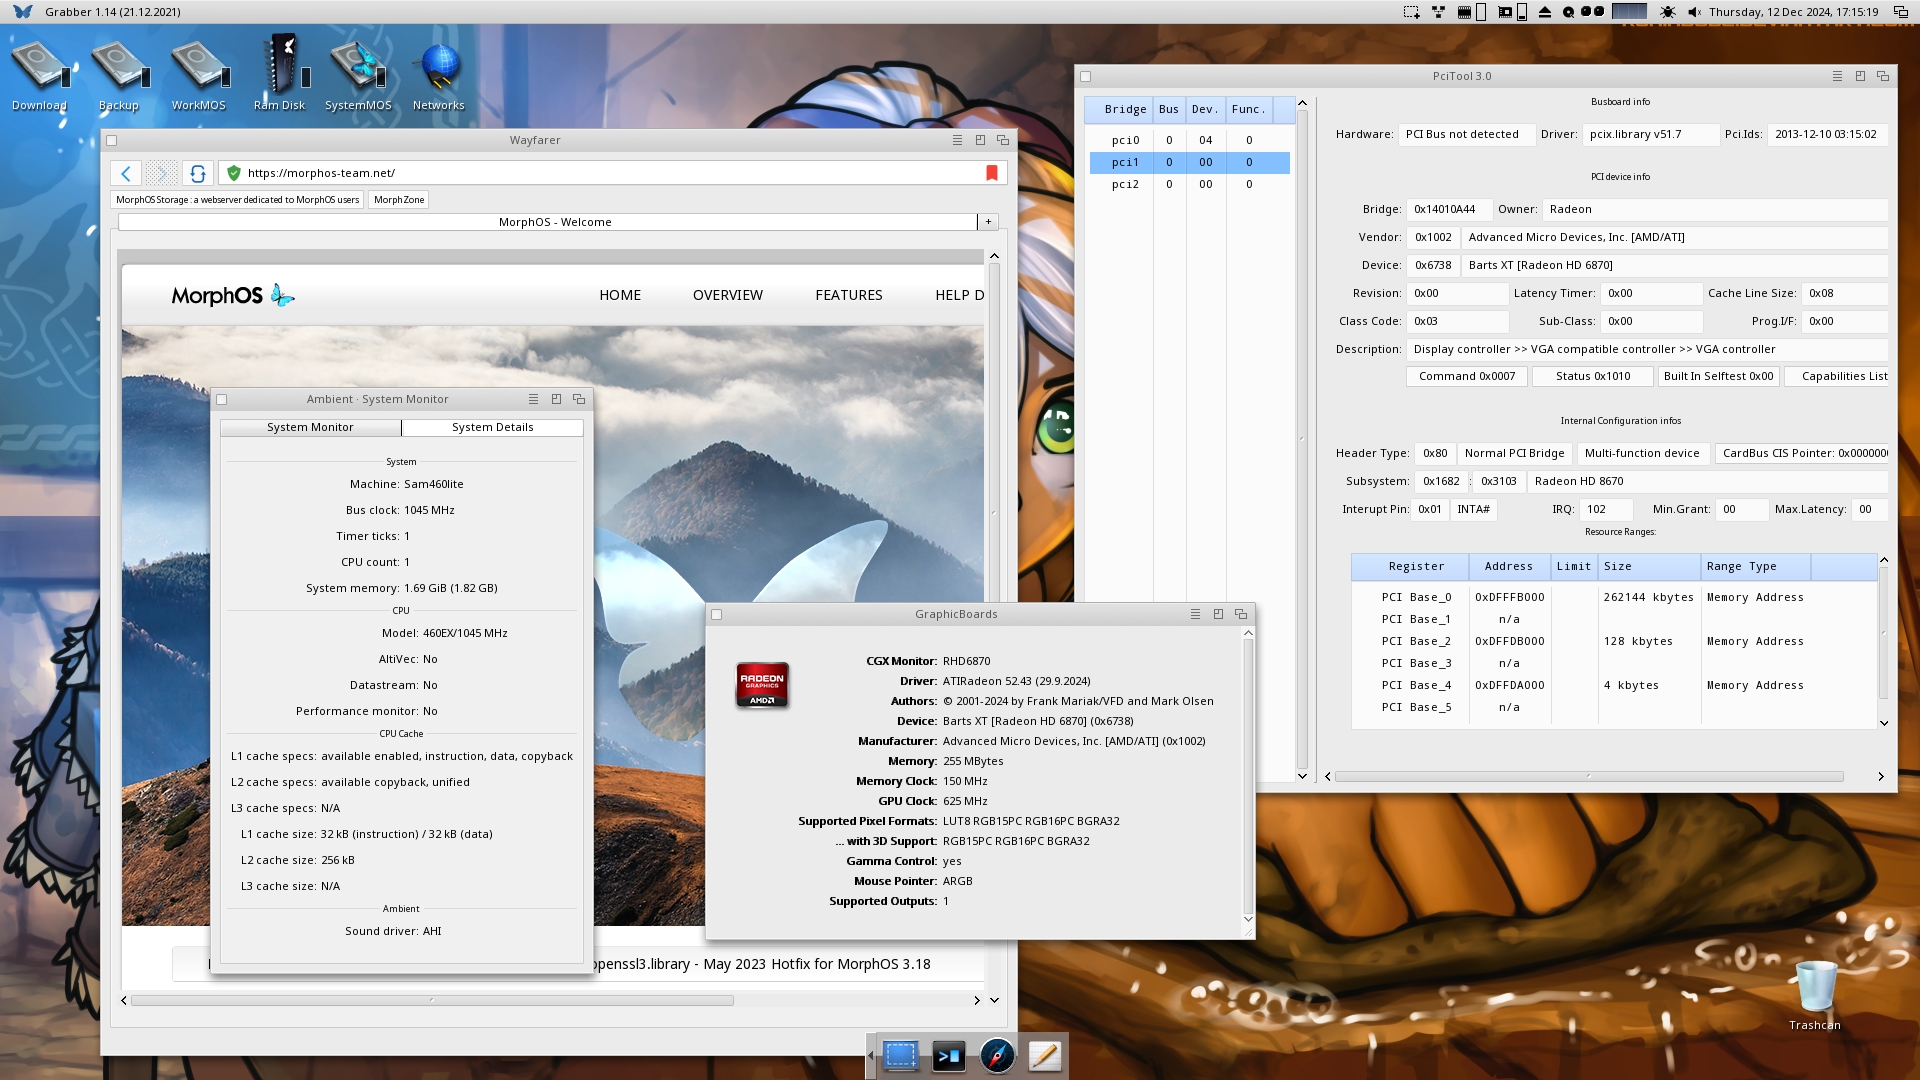Screen dimensions: 1920x1080
Task: Click the PciTool window close gadget
Action: pos(1086,77)
